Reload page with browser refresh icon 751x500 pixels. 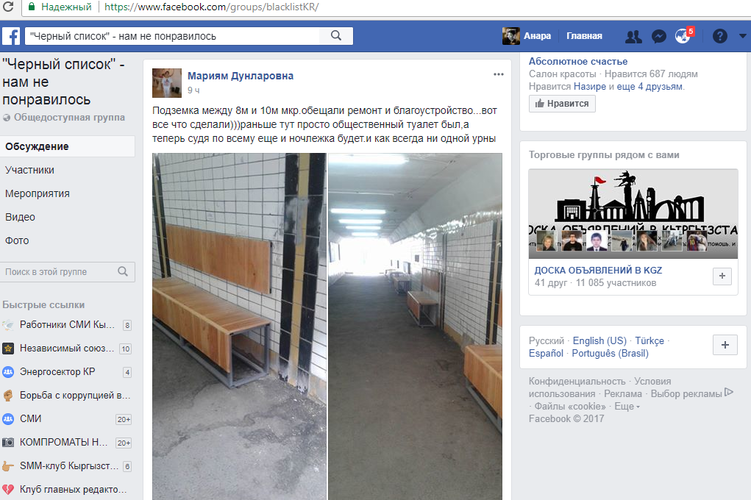(8, 7)
